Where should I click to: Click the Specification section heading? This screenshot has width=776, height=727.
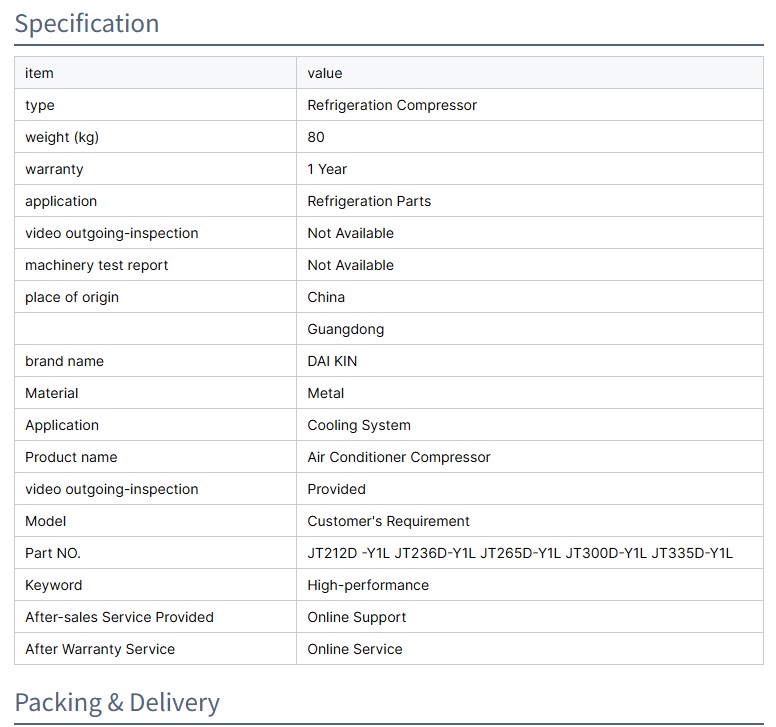tap(87, 24)
